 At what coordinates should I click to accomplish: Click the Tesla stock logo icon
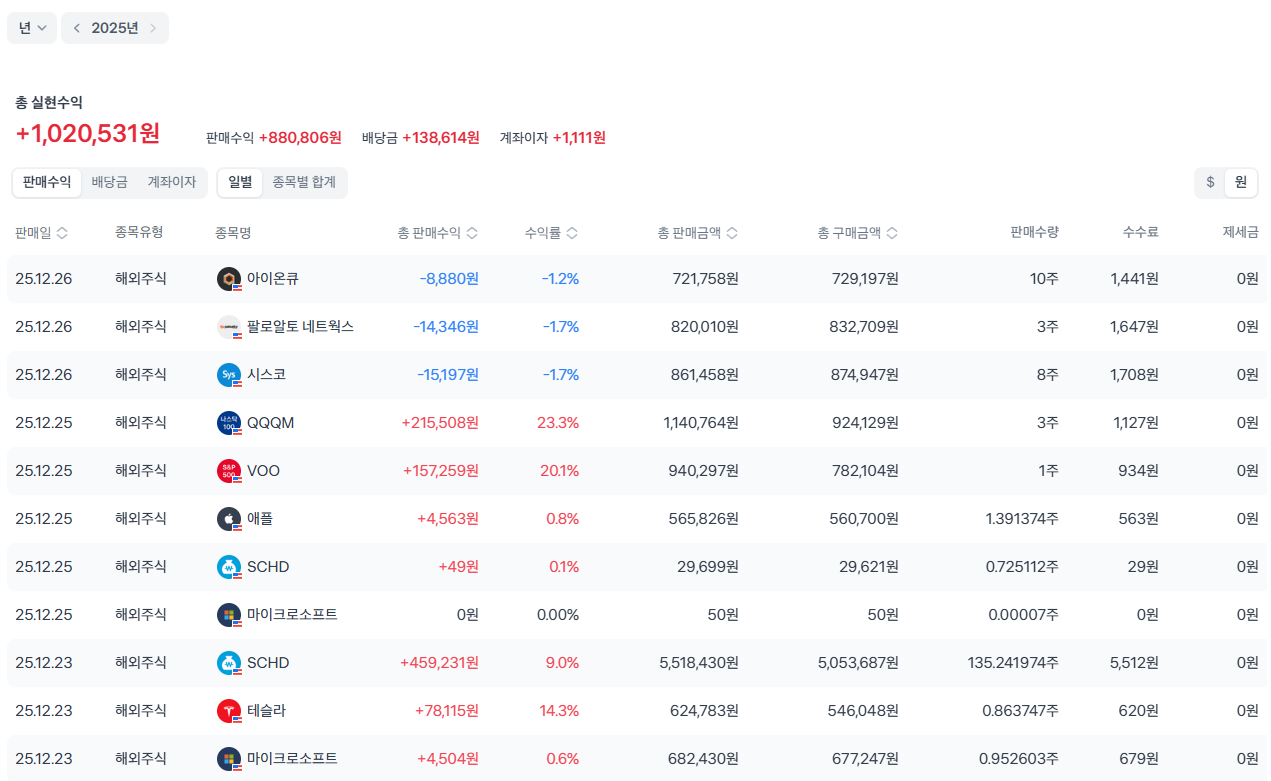coord(229,711)
